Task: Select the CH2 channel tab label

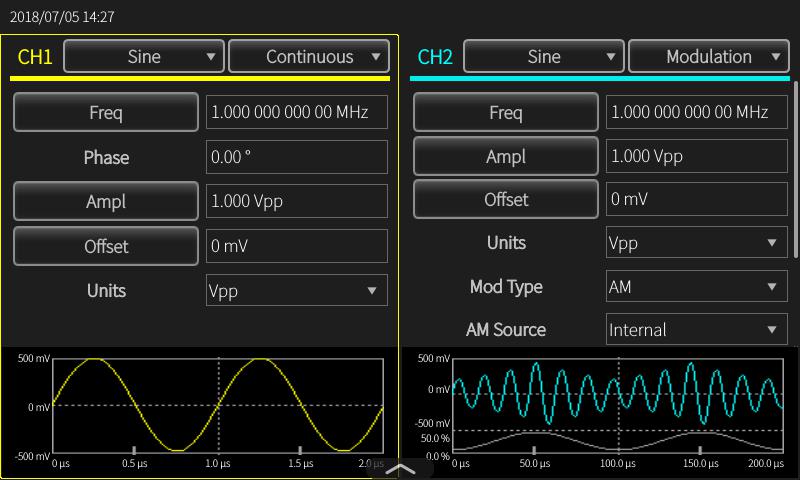Action: click(x=435, y=57)
